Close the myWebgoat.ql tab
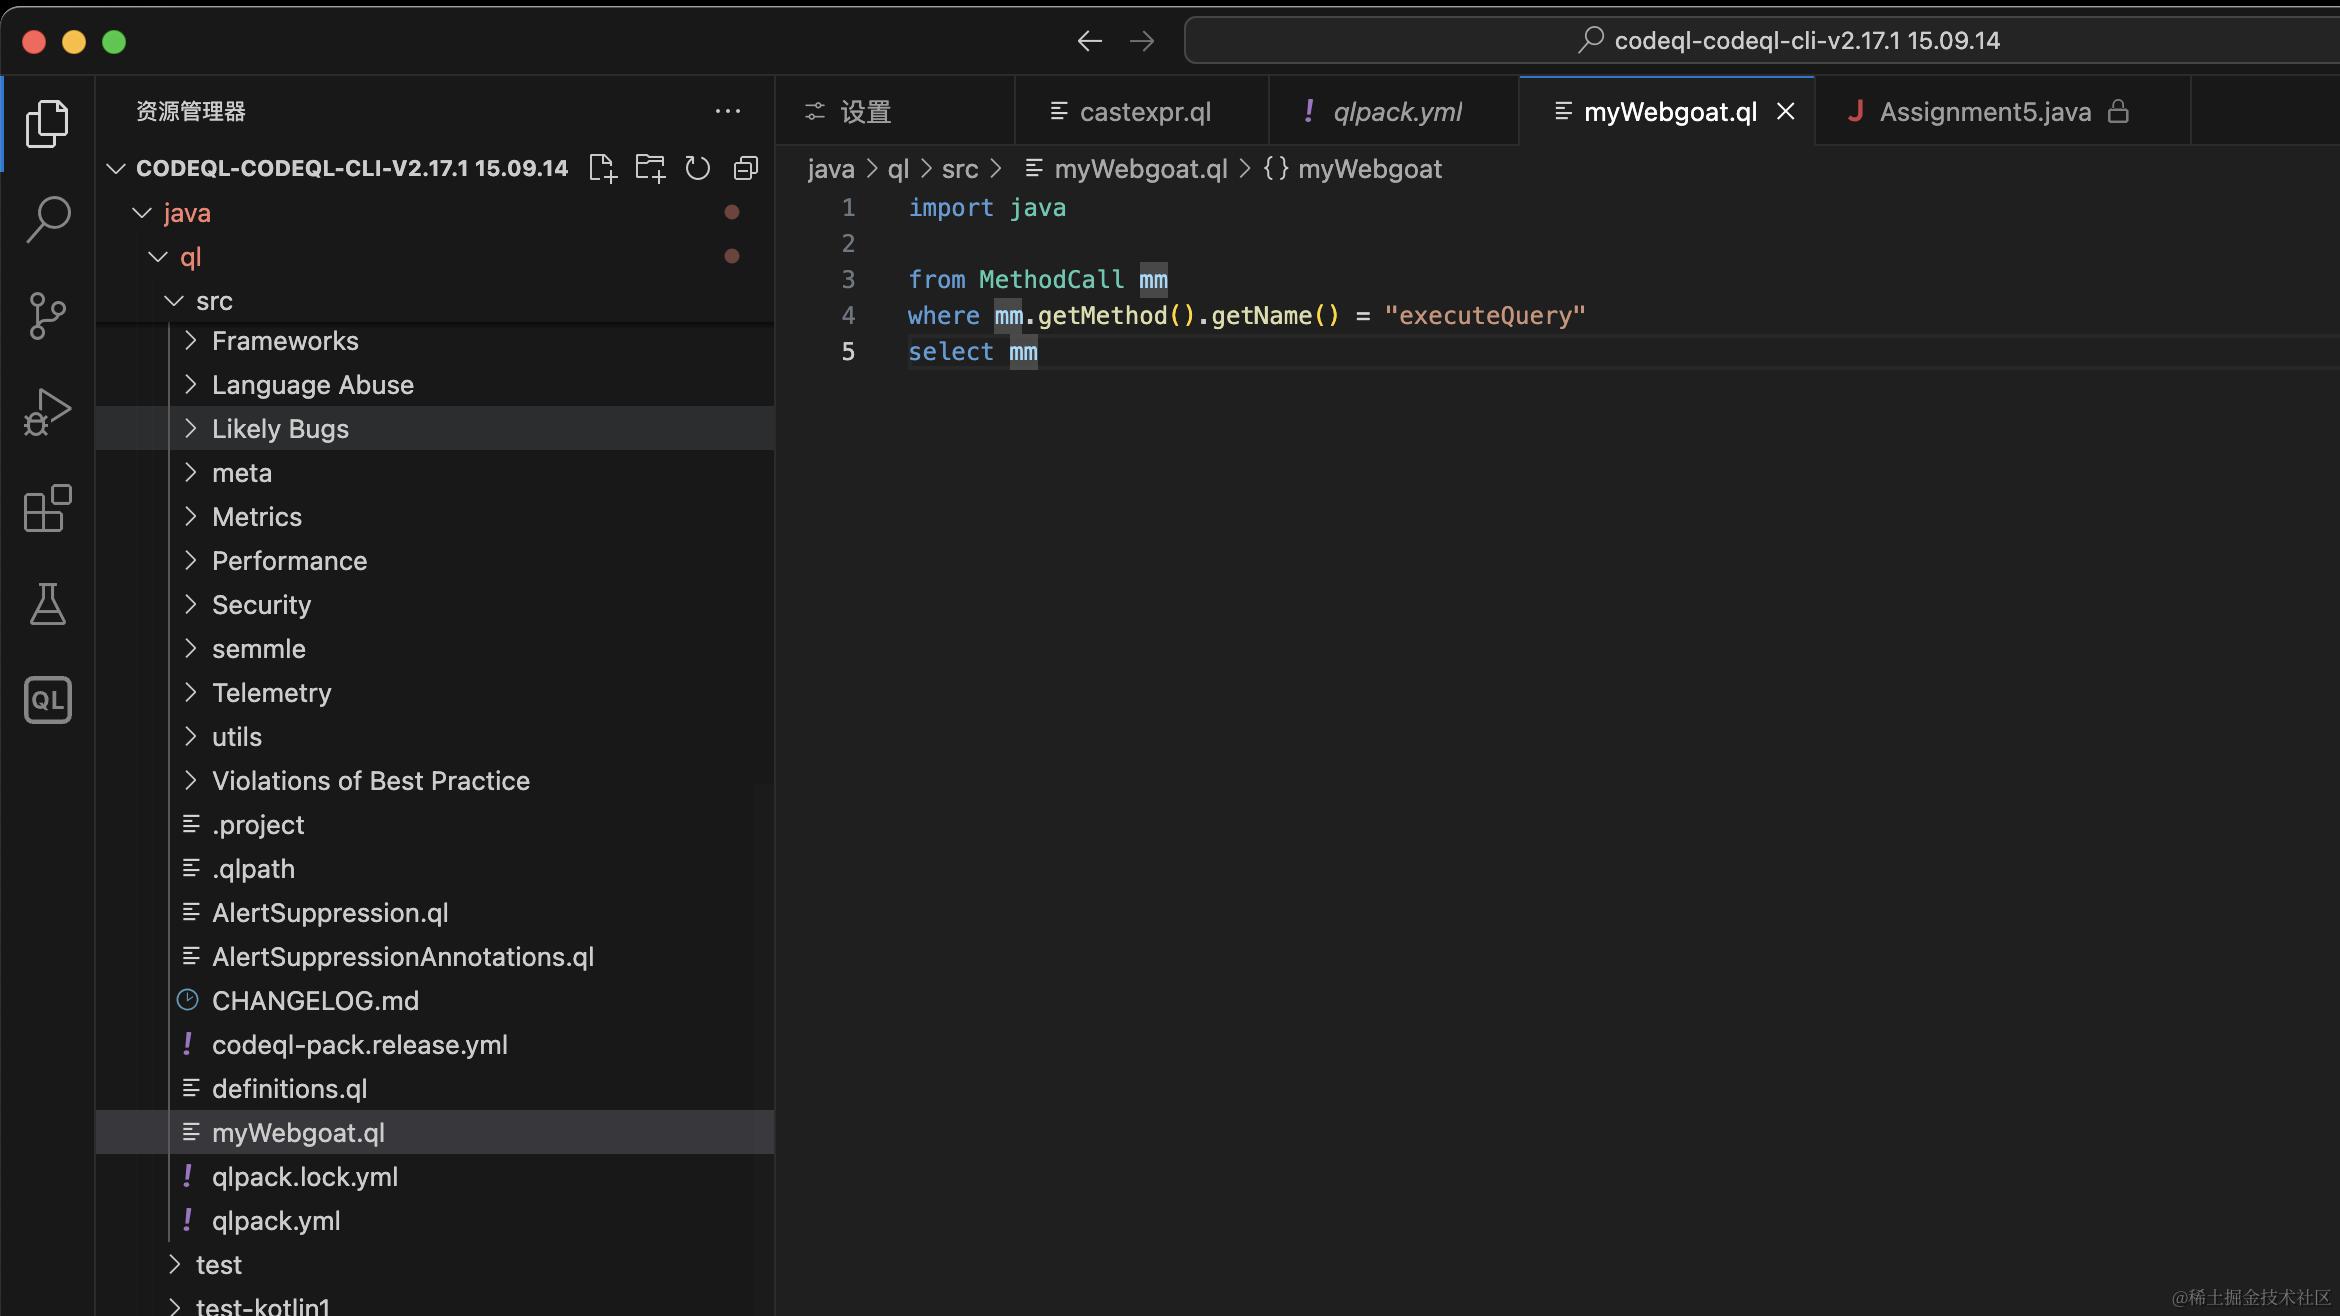 (1786, 112)
